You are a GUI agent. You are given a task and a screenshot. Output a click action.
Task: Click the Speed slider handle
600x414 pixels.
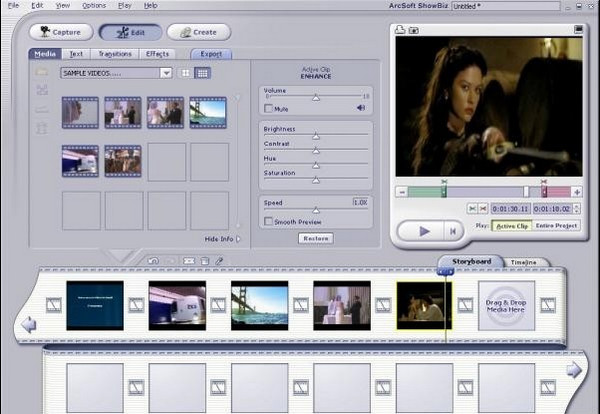[316, 210]
